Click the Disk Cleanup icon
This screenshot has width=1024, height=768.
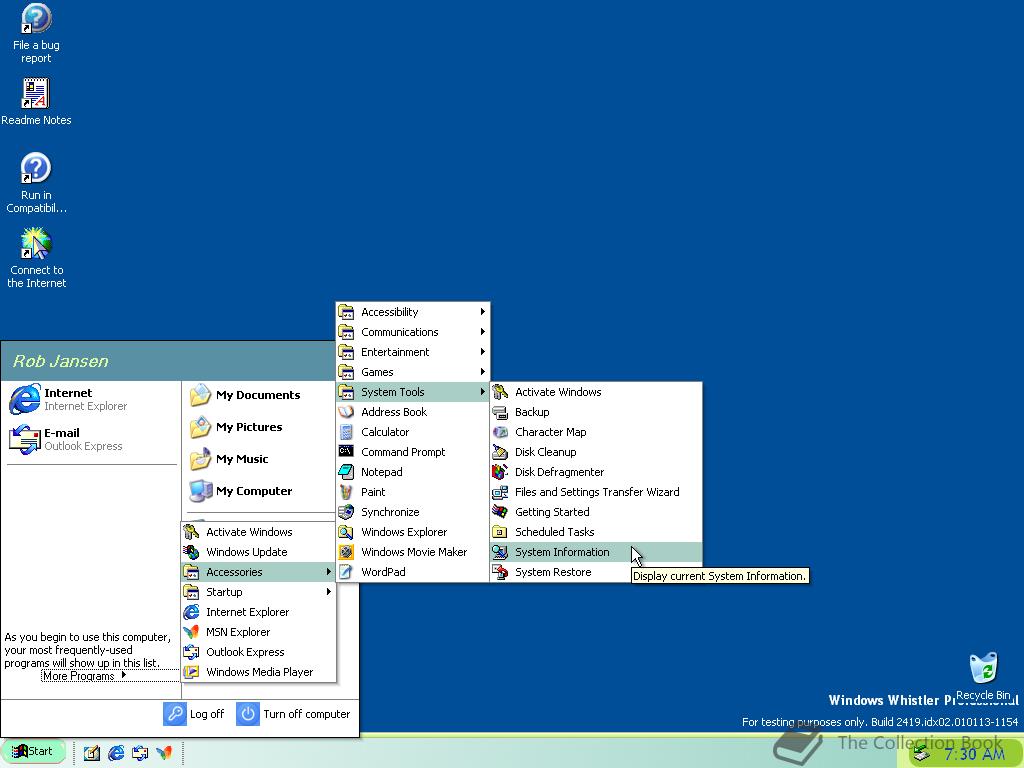pos(500,452)
